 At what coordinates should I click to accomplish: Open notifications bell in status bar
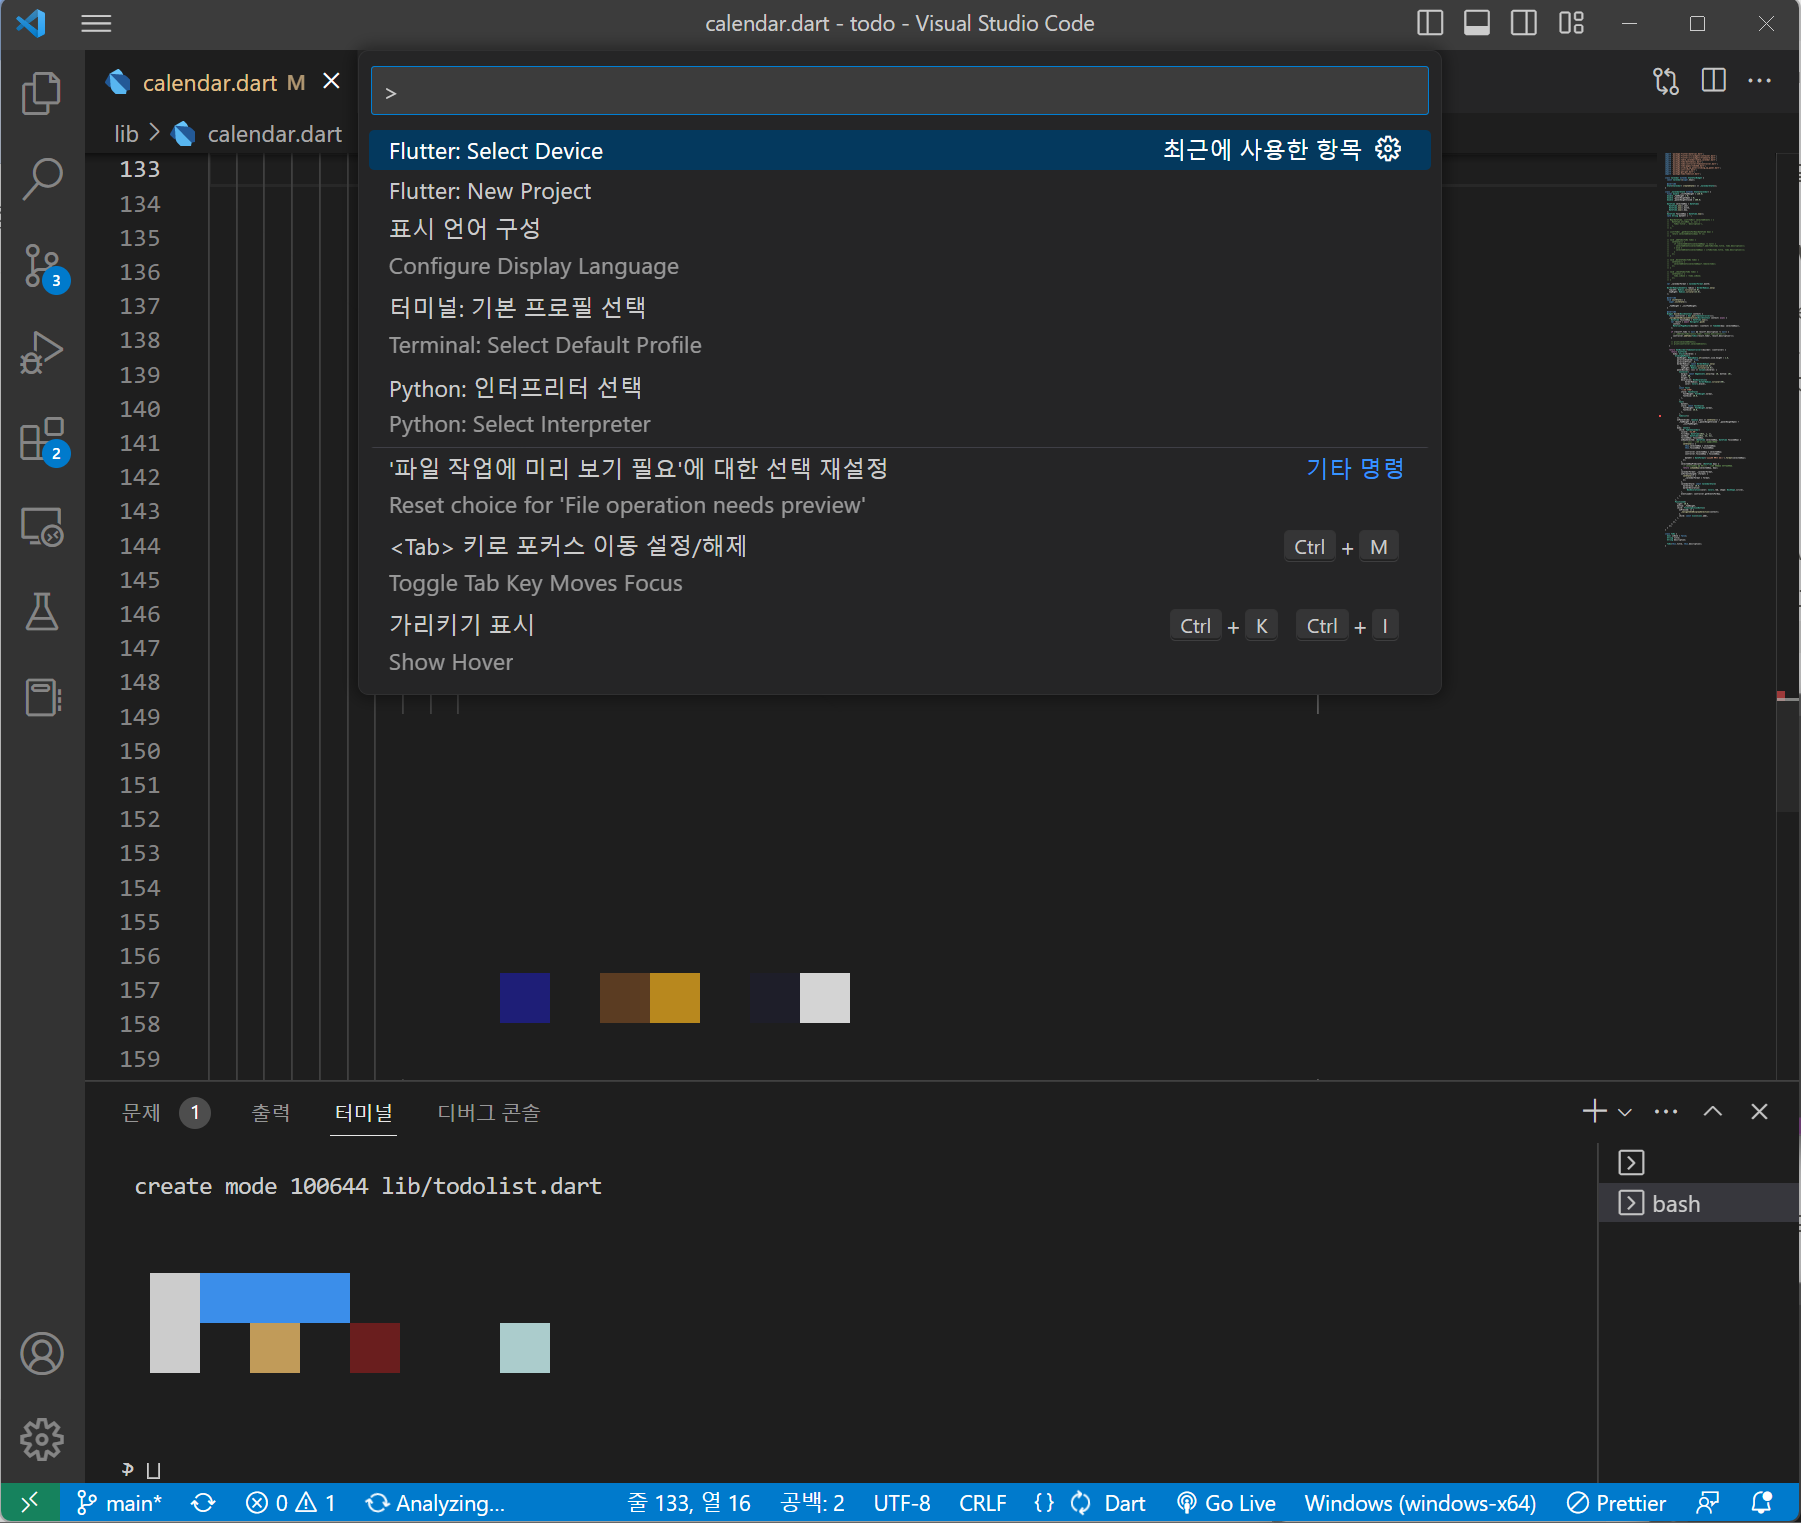[1763, 1503]
